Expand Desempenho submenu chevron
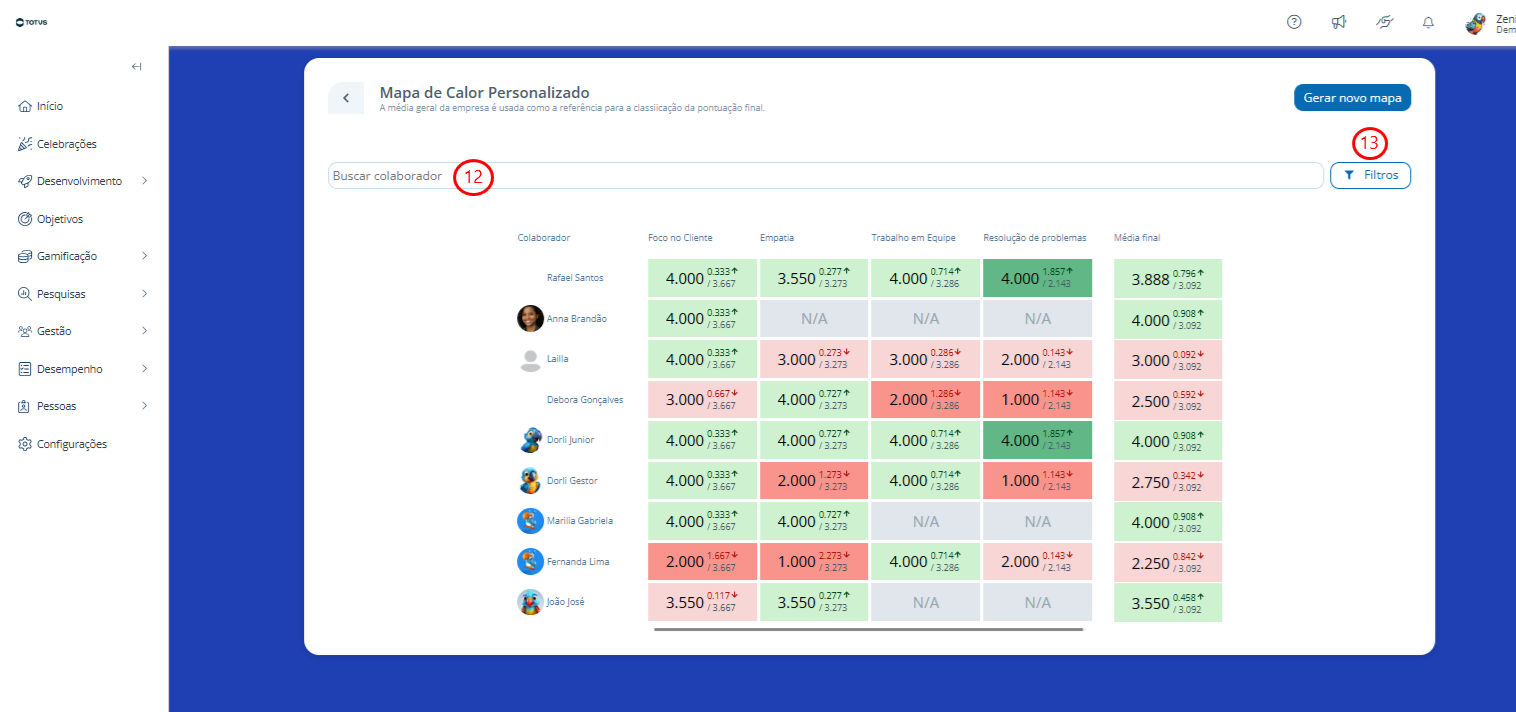Viewport: 1516px width, 712px height. click(x=145, y=369)
